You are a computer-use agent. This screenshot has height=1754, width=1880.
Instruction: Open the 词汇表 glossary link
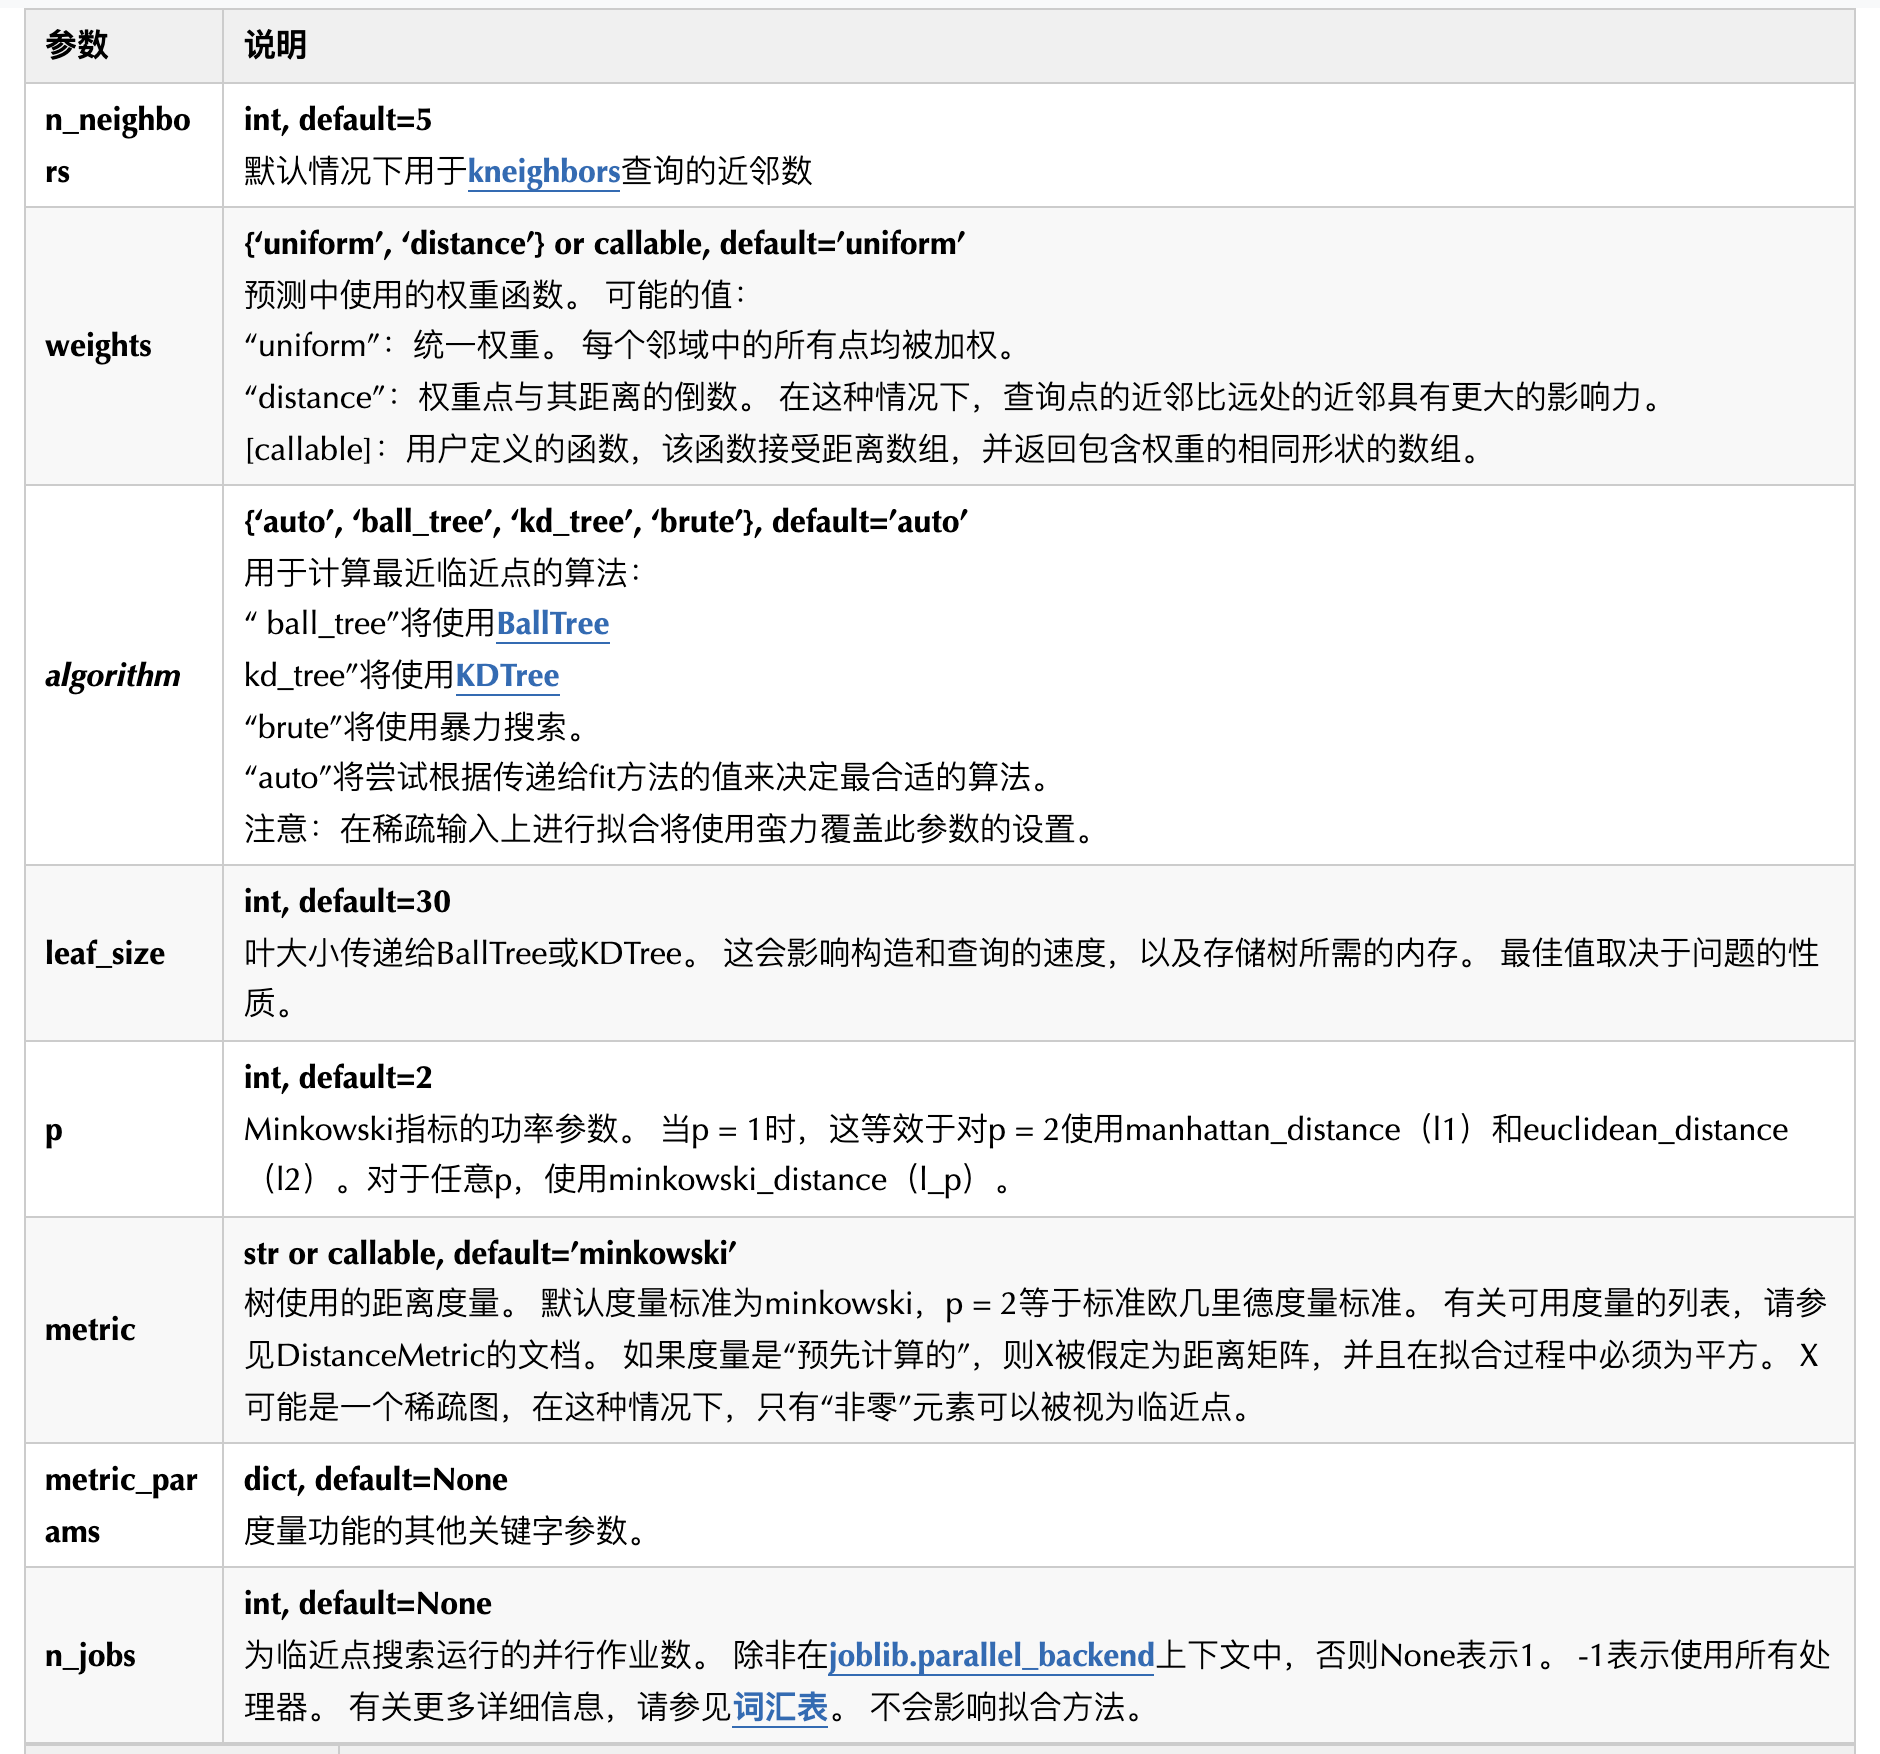click(780, 1707)
